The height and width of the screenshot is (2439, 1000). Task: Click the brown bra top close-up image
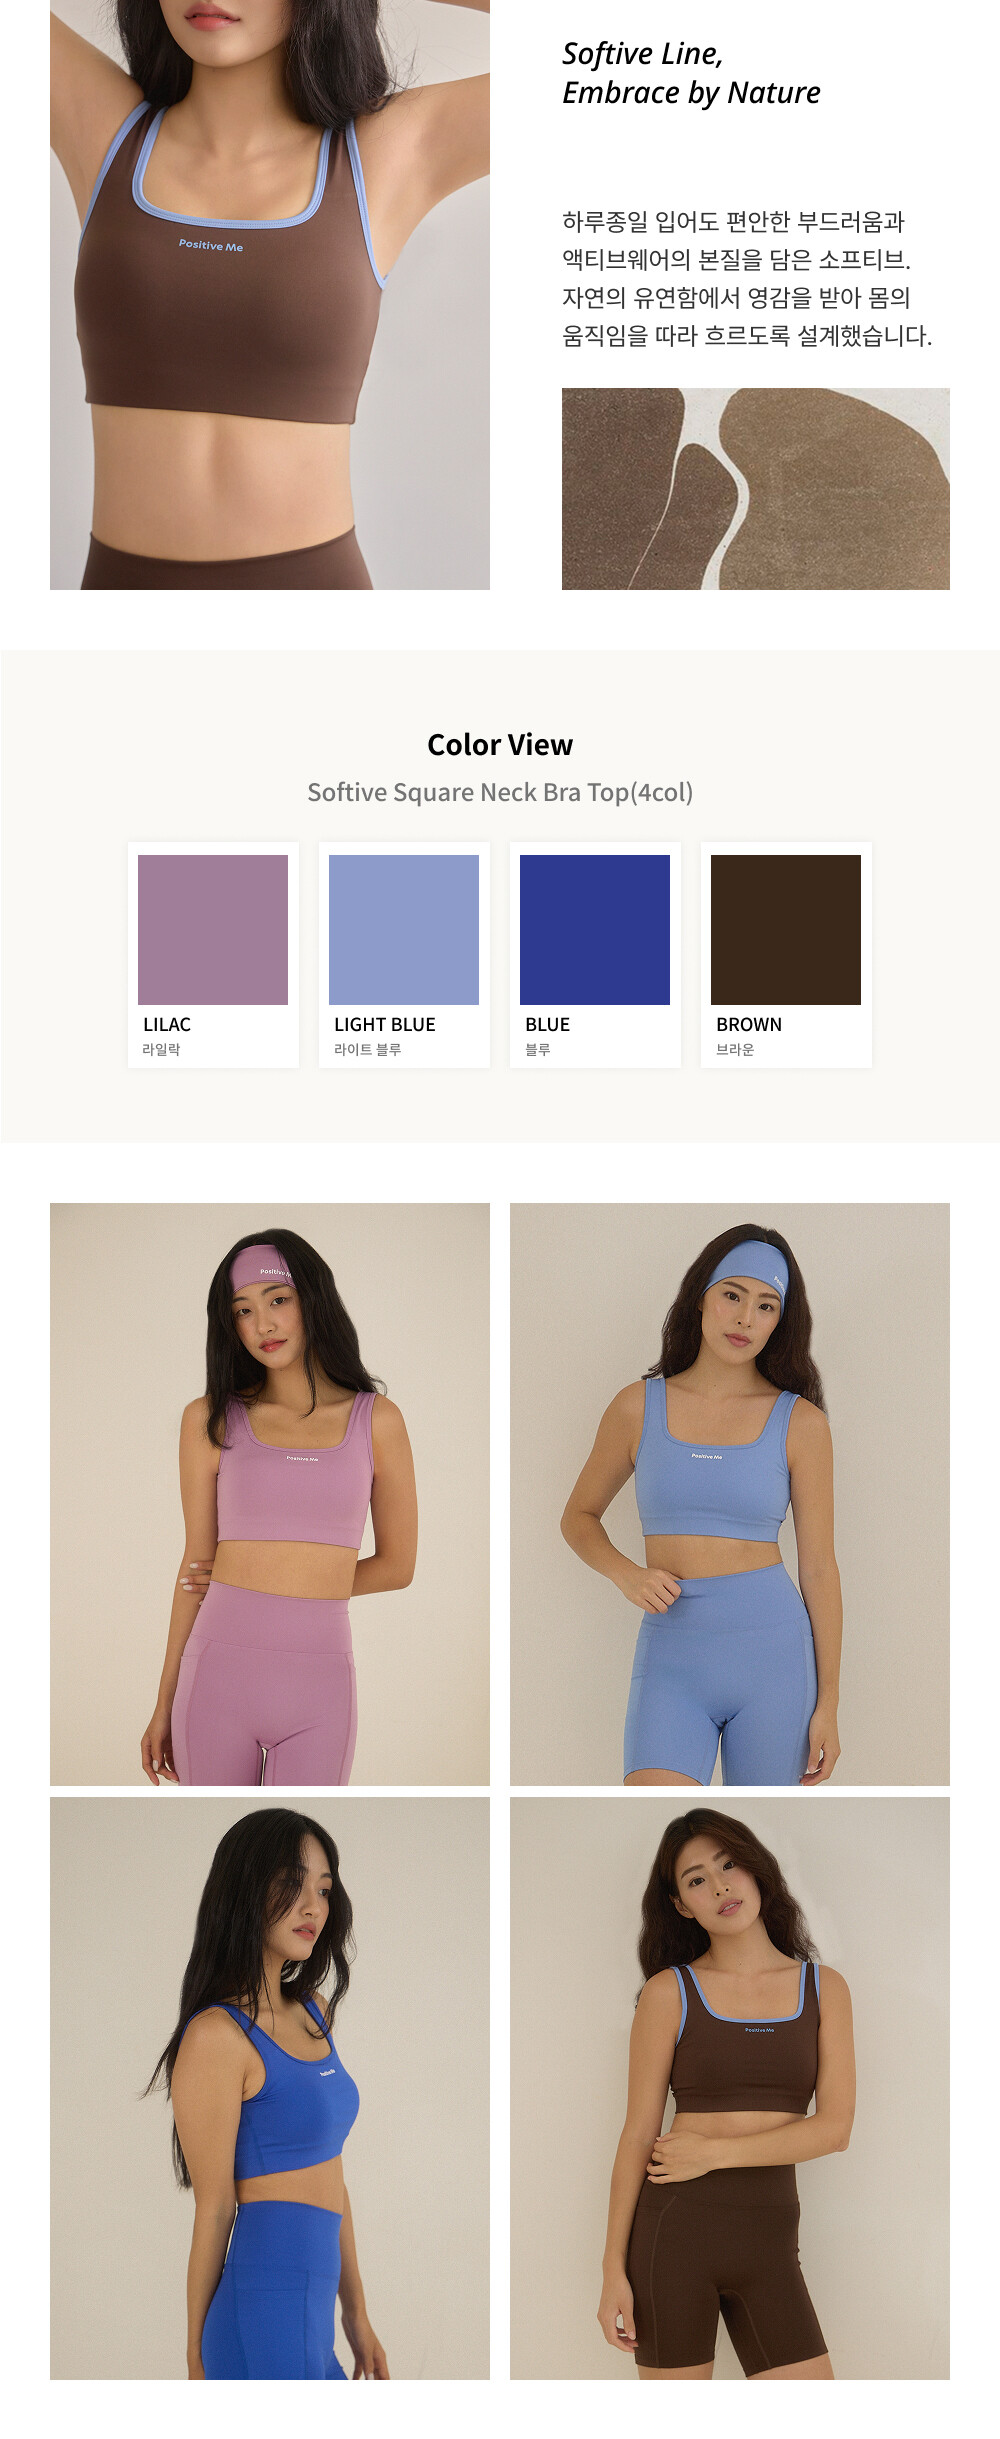[270, 295]
